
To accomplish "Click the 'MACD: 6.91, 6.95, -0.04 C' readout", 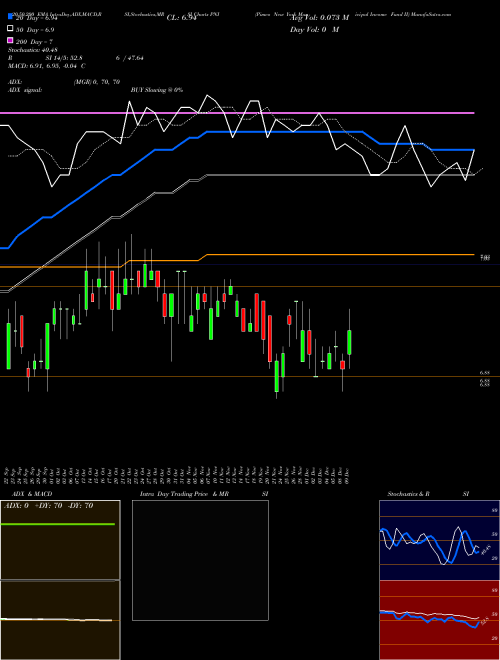I will tap(47, 66).
